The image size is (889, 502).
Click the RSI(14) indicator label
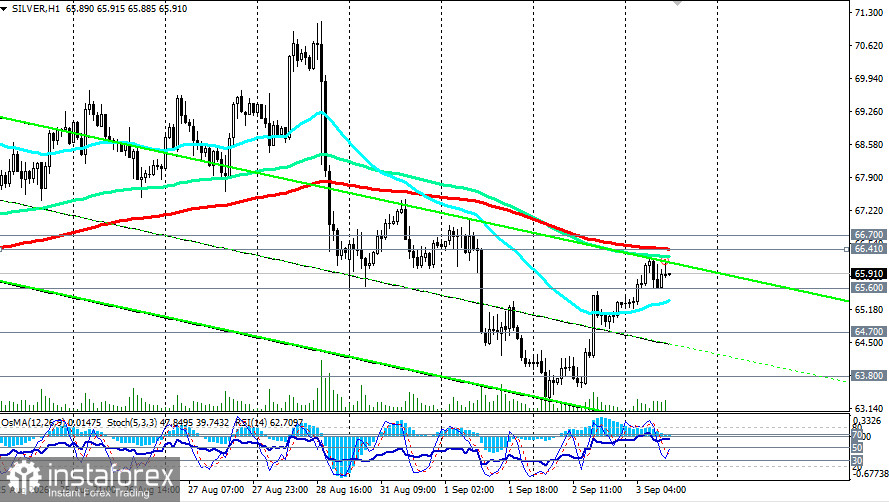click(252, 423)
